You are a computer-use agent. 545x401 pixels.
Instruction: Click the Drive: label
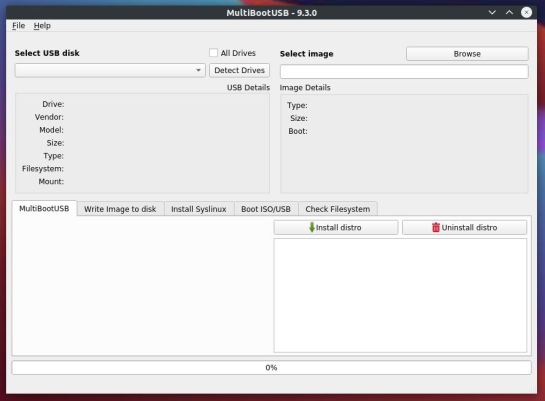[53, 104]
